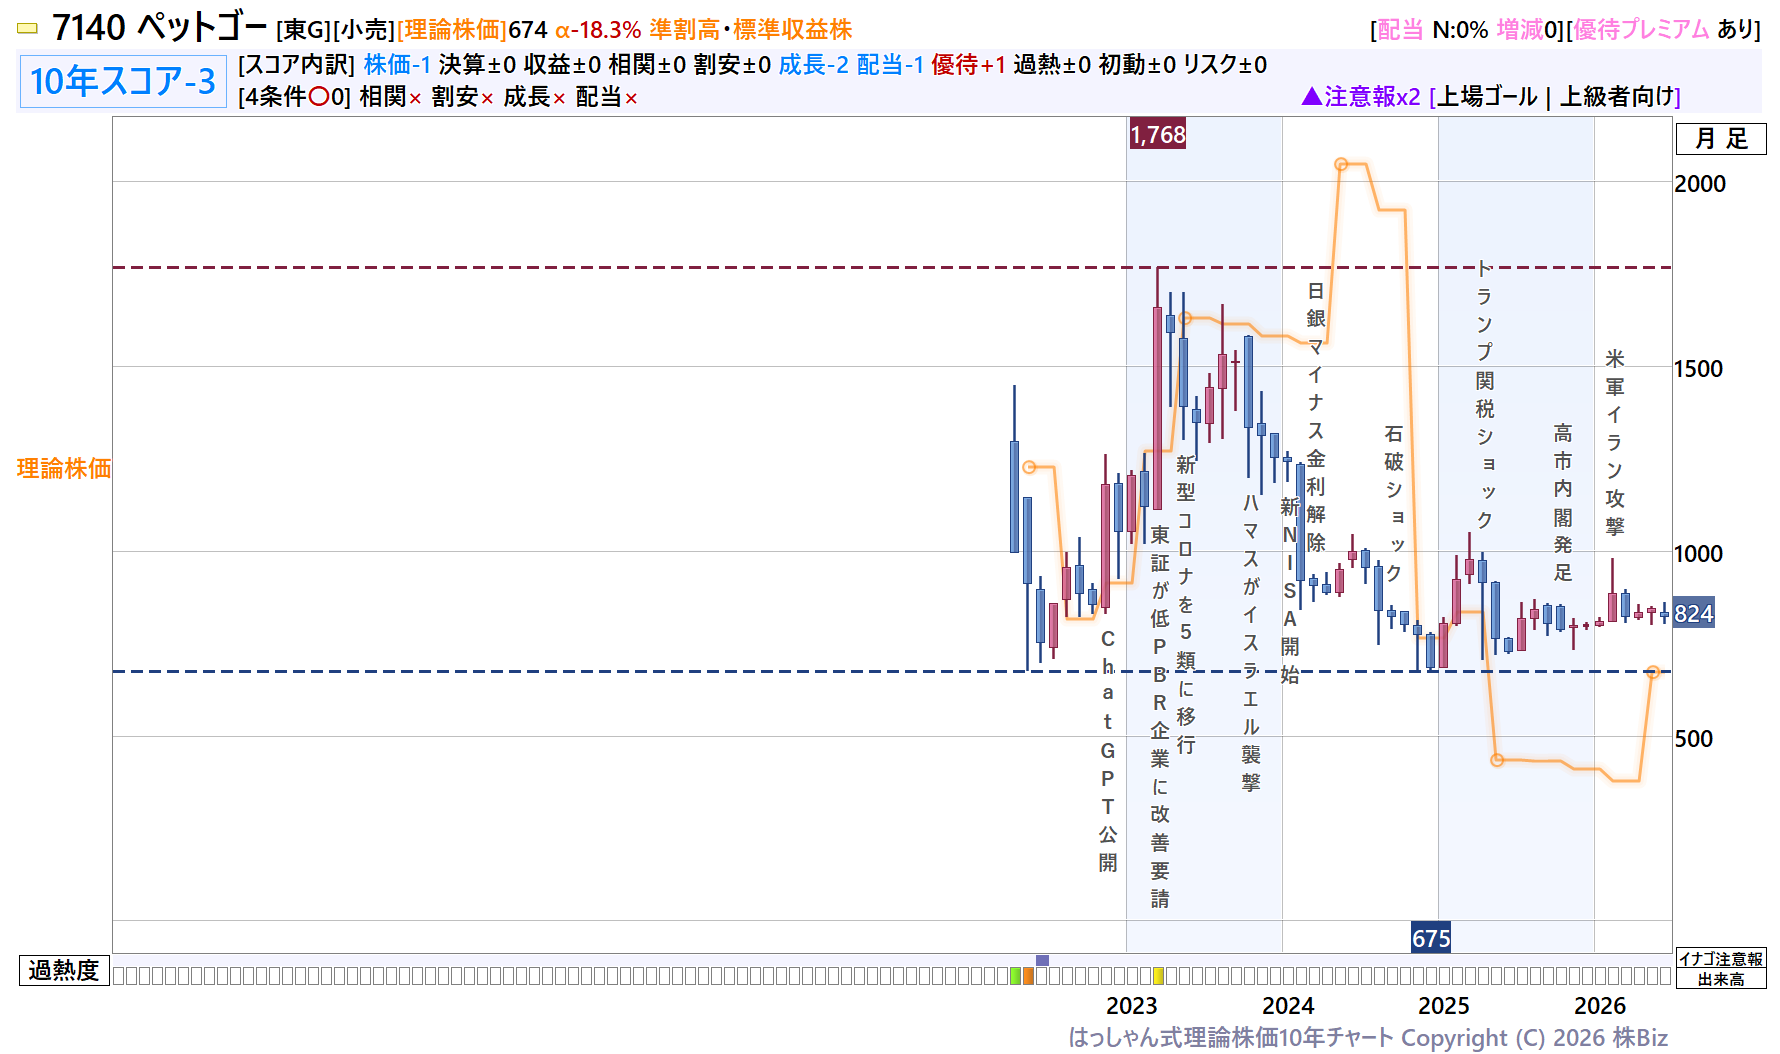Click the 成長-2 score item
Image resolution: width=1780 pixels, height=1054 pixels.
tap(814, 65)
